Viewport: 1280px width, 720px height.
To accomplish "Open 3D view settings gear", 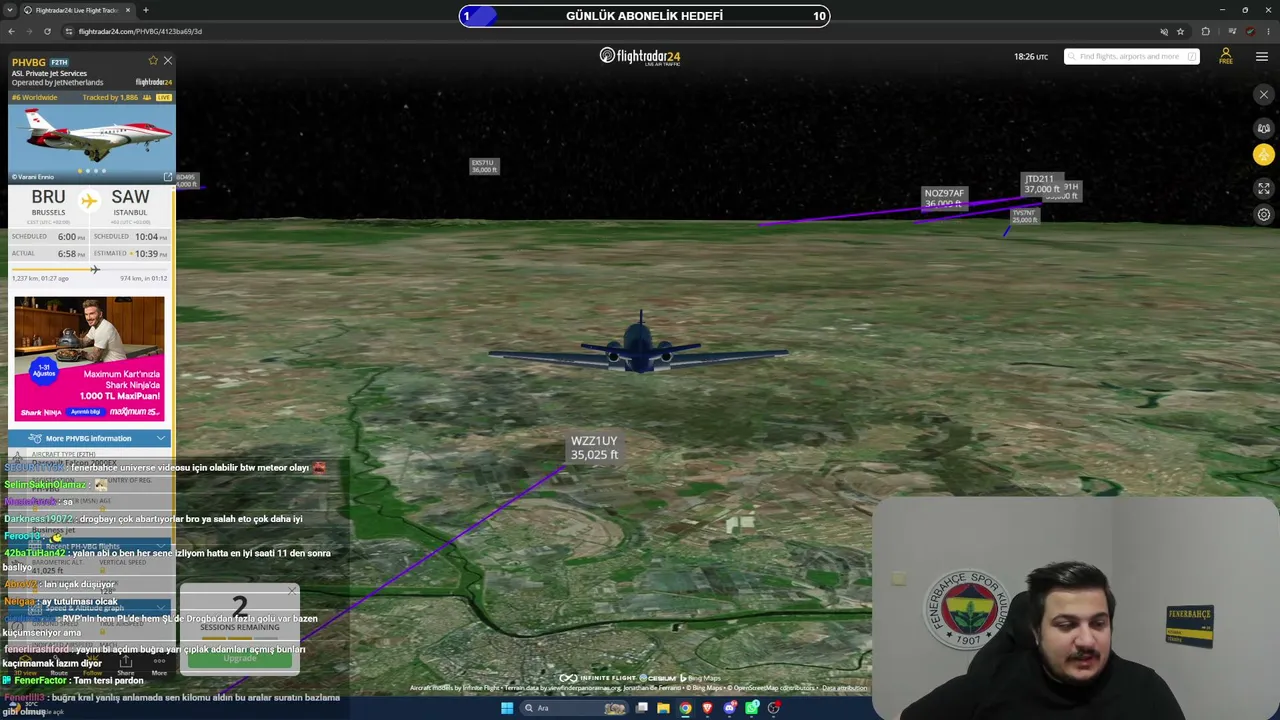I will [x=1264, y=214].
